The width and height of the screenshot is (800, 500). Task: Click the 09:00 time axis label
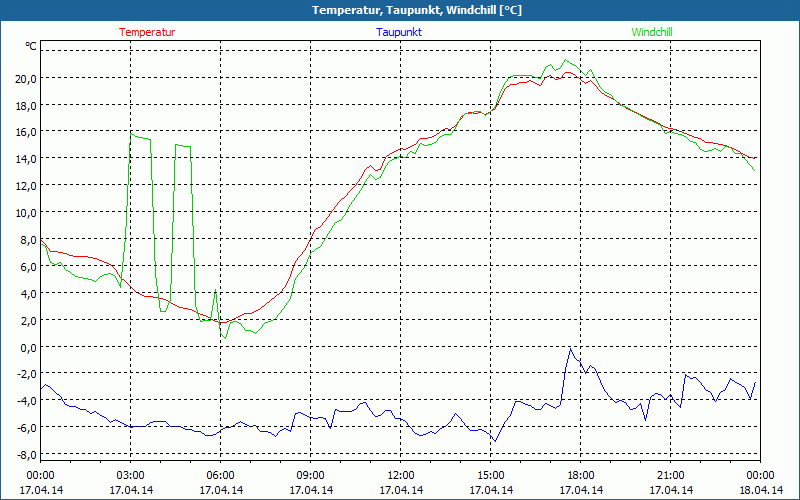311,476
